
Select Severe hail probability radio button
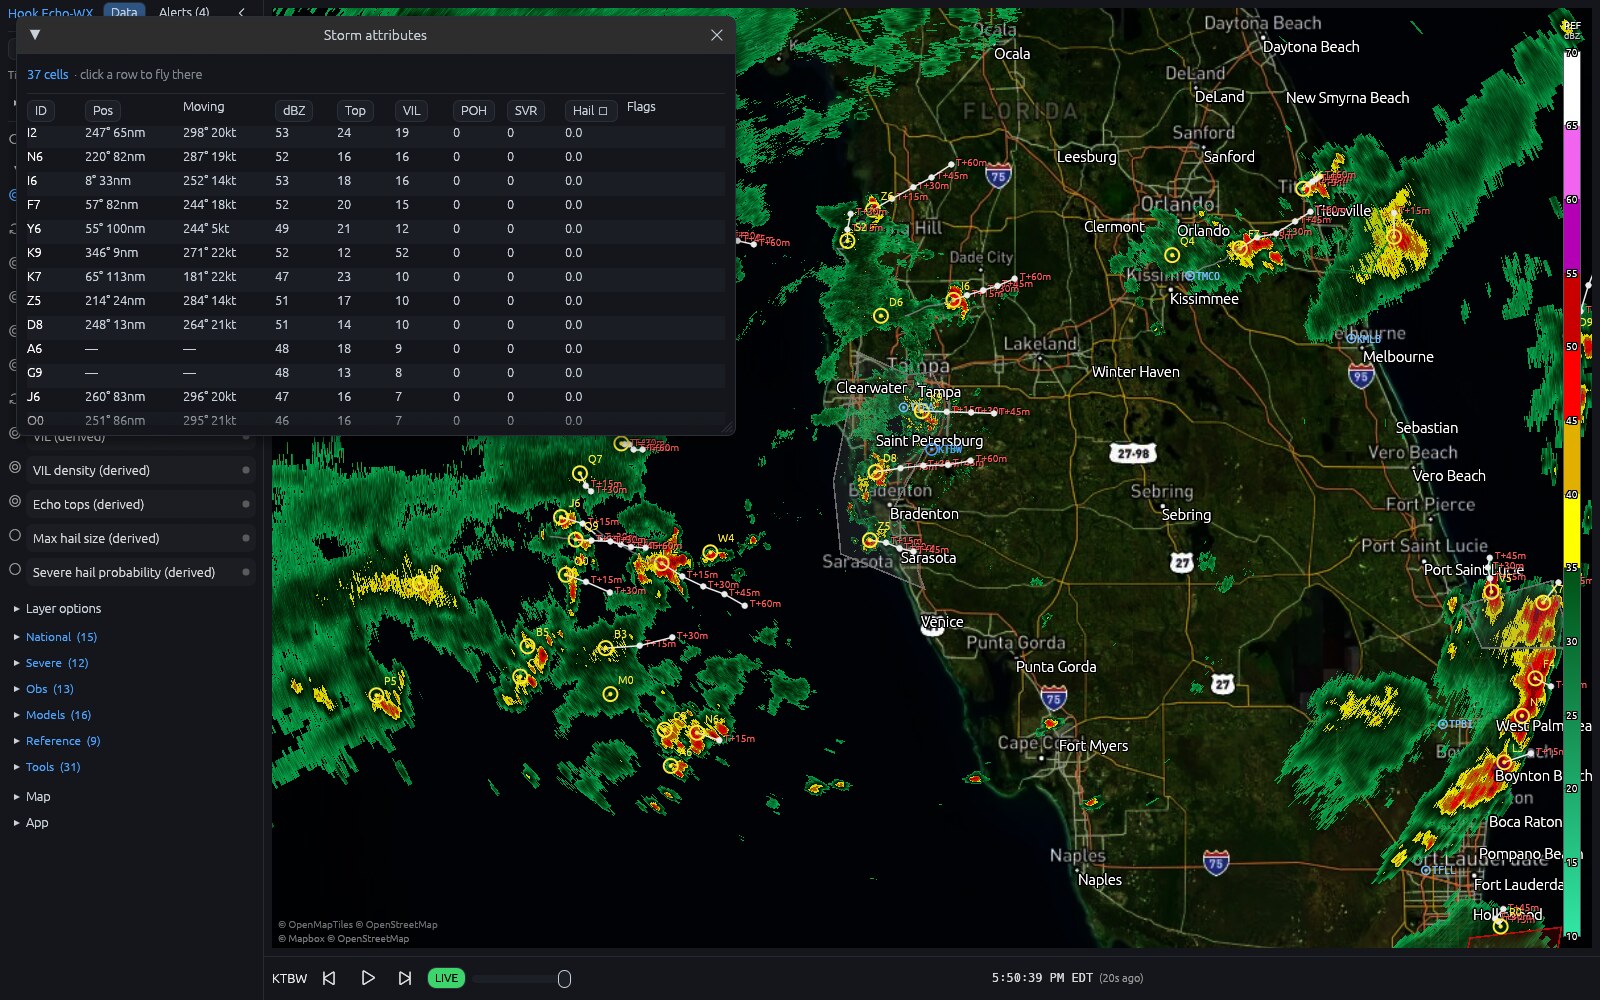coord(15,569)
